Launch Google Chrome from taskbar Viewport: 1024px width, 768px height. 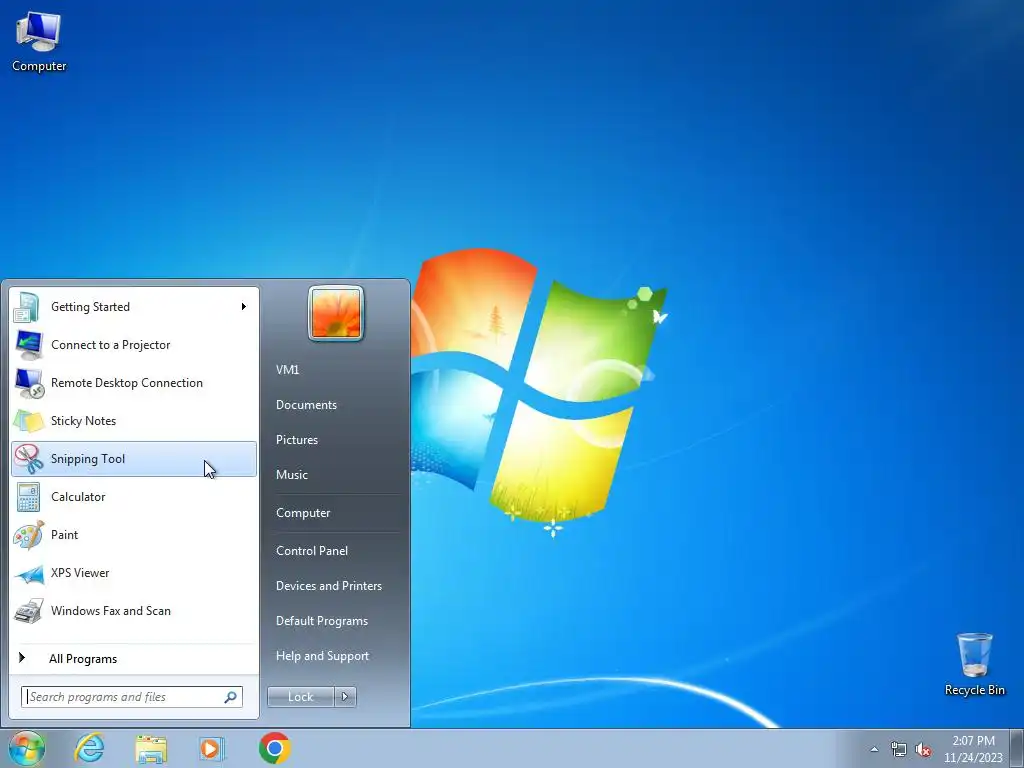274,748
